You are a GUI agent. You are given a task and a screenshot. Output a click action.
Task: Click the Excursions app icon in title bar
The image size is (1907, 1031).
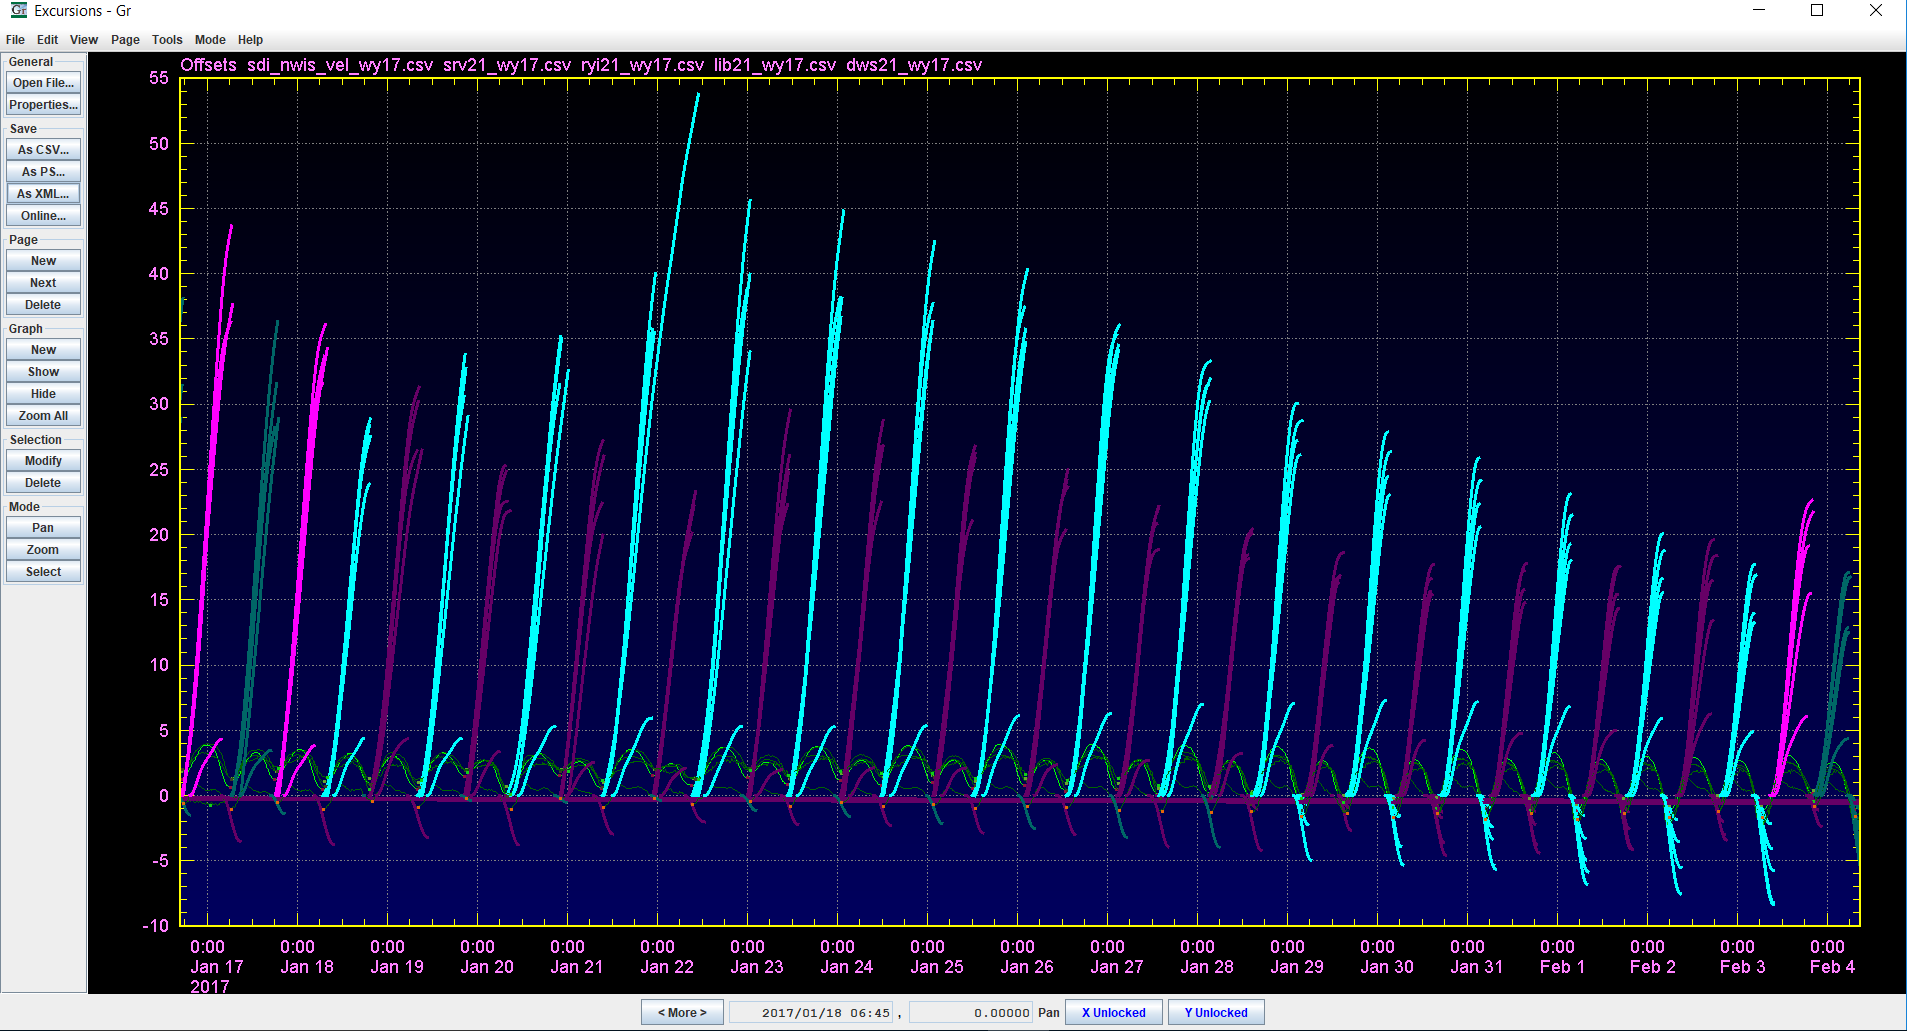(18, 11)
